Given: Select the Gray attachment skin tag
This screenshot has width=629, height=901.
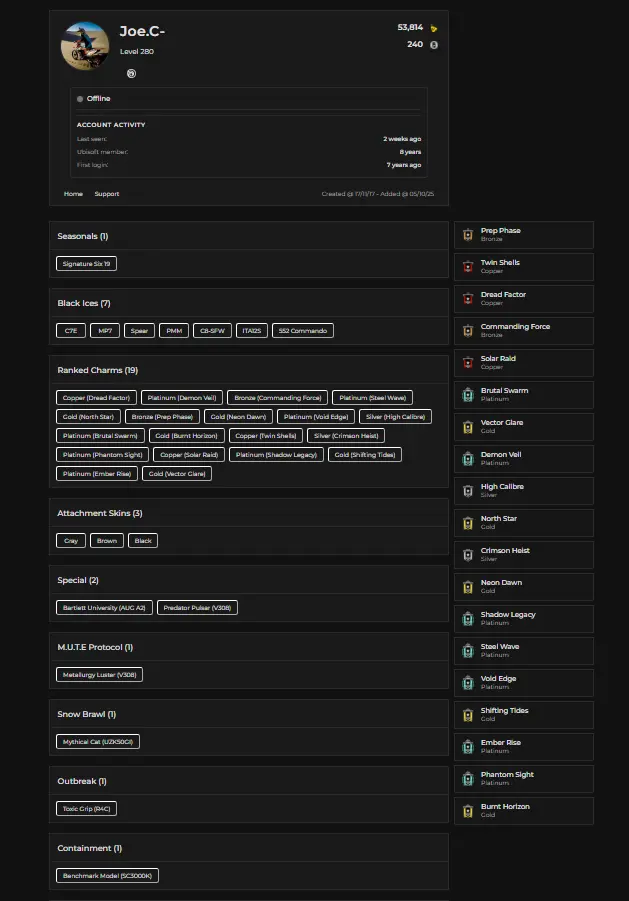Looking at the screenshot, I should pyautogui.click(x=71, y=541).
